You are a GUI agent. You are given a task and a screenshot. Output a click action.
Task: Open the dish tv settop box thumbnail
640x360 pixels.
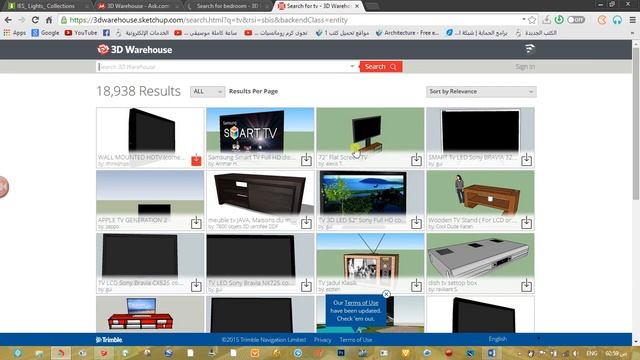tap(480, 256)
